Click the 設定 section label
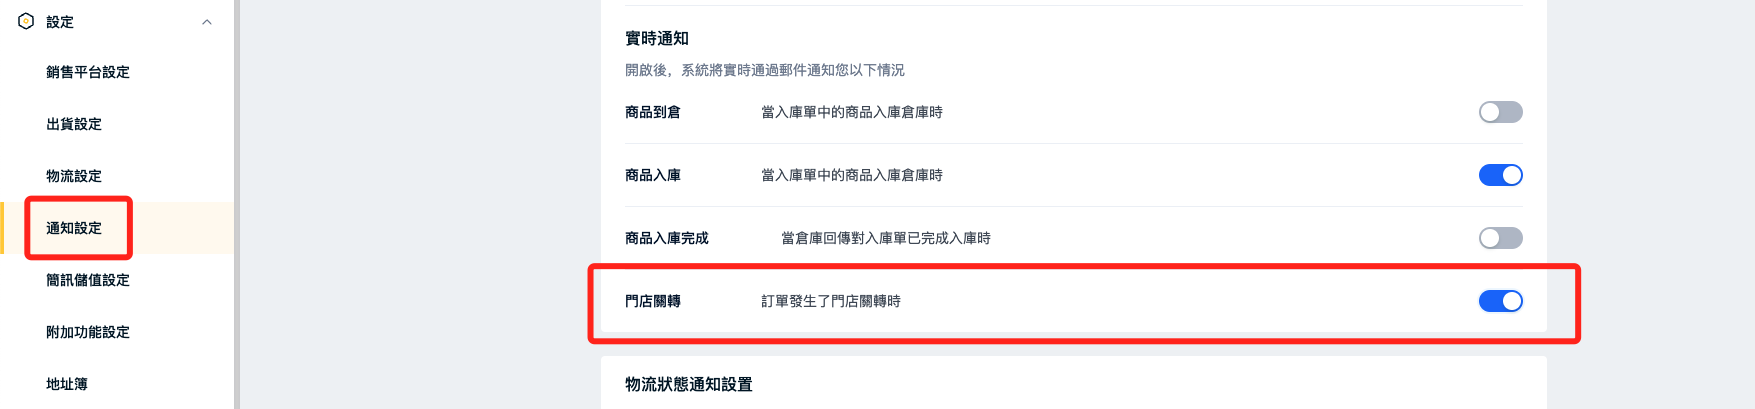The image size is (1755, 409). coord(60,22)
